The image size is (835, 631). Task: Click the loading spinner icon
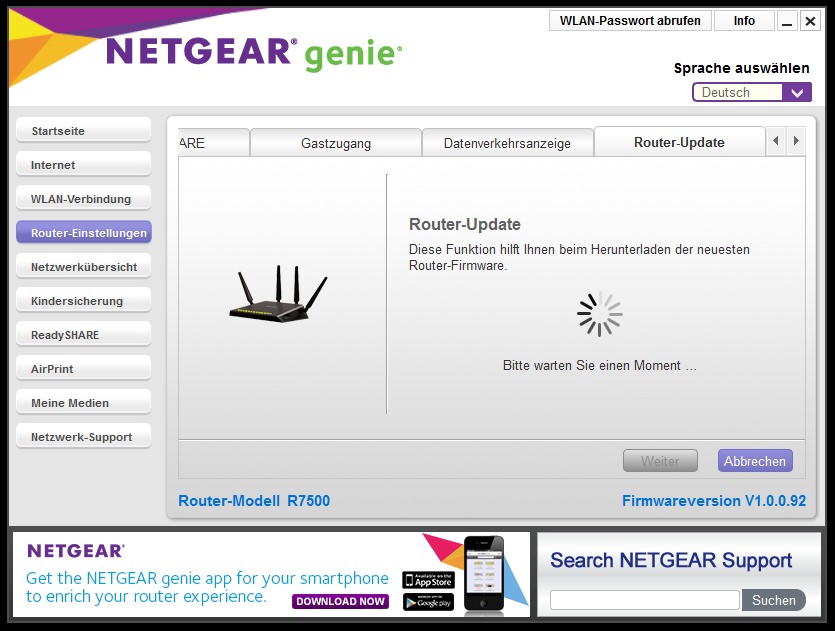[600, 314]
